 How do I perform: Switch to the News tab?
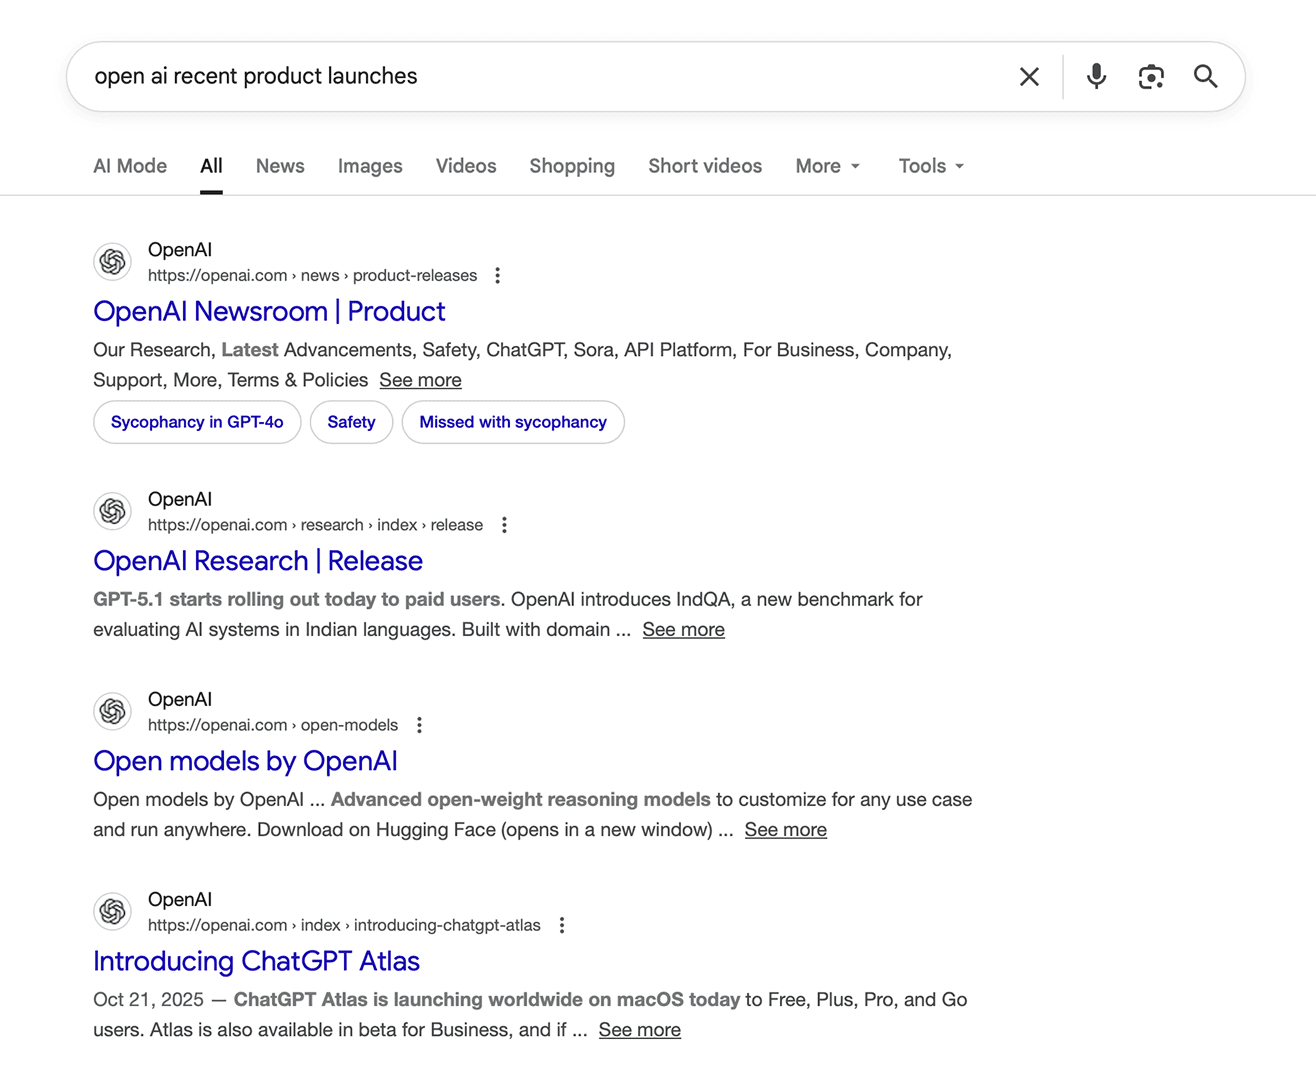(280, 166)
